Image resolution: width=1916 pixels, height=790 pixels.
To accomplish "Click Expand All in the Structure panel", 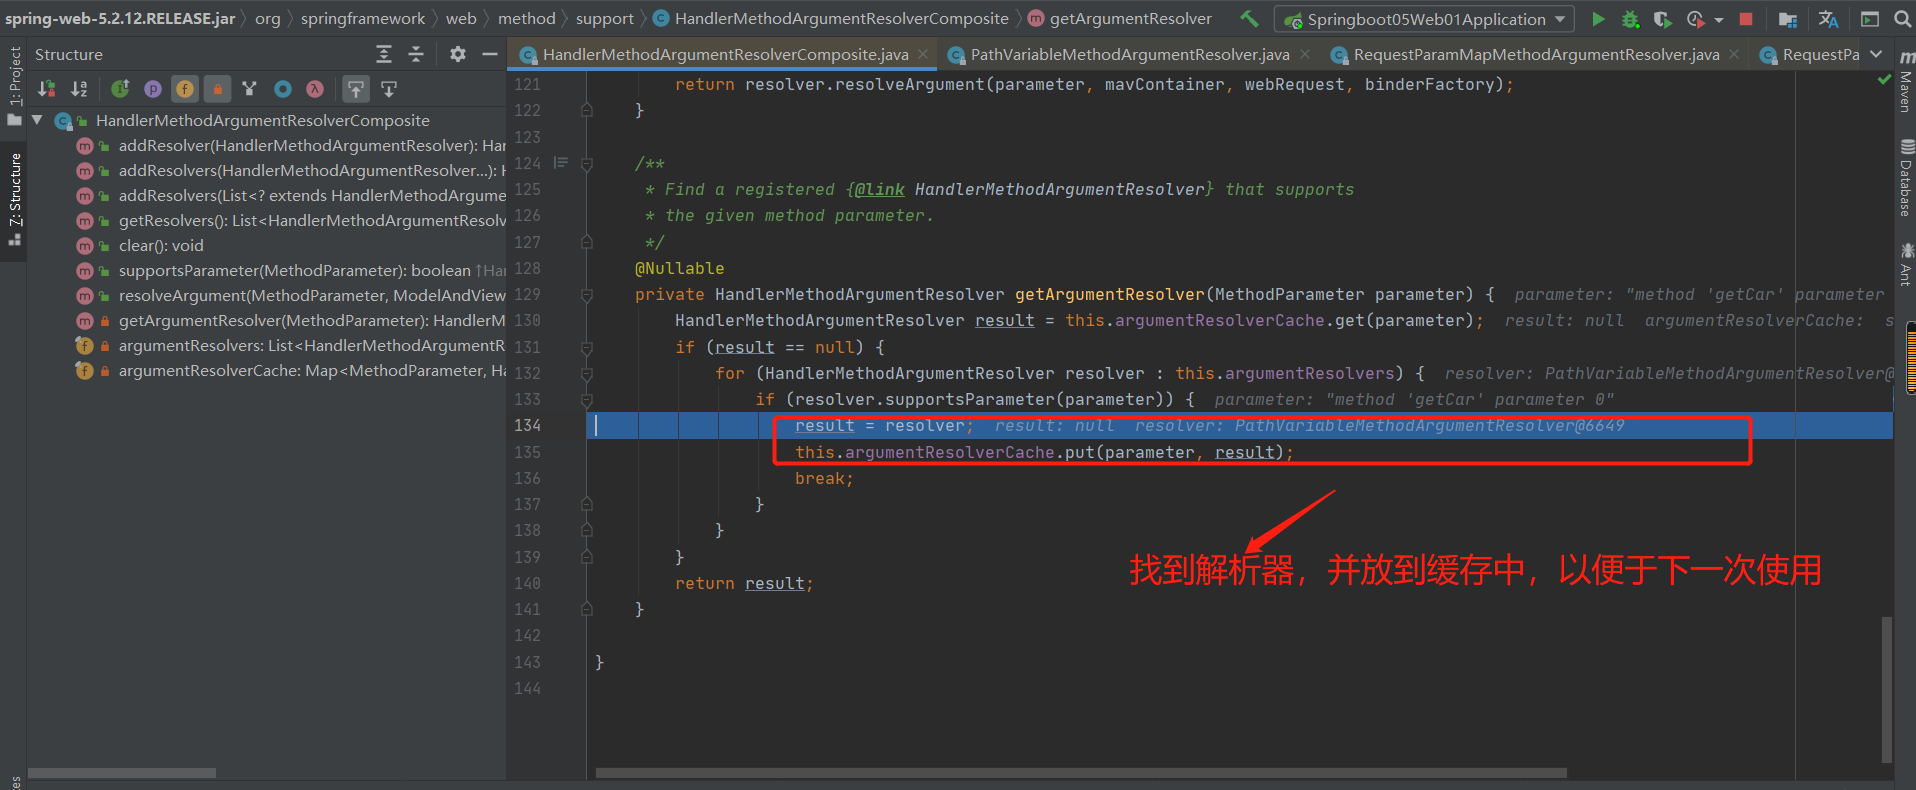I will (384, 54).
